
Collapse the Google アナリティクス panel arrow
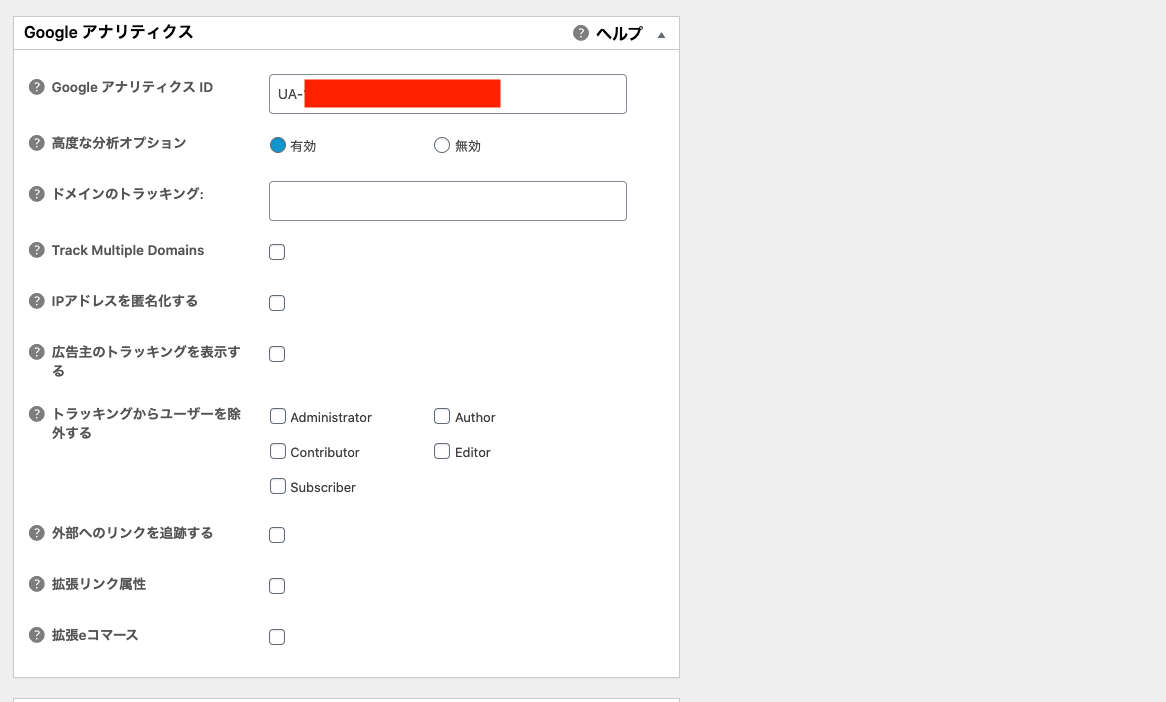point(661,35)
